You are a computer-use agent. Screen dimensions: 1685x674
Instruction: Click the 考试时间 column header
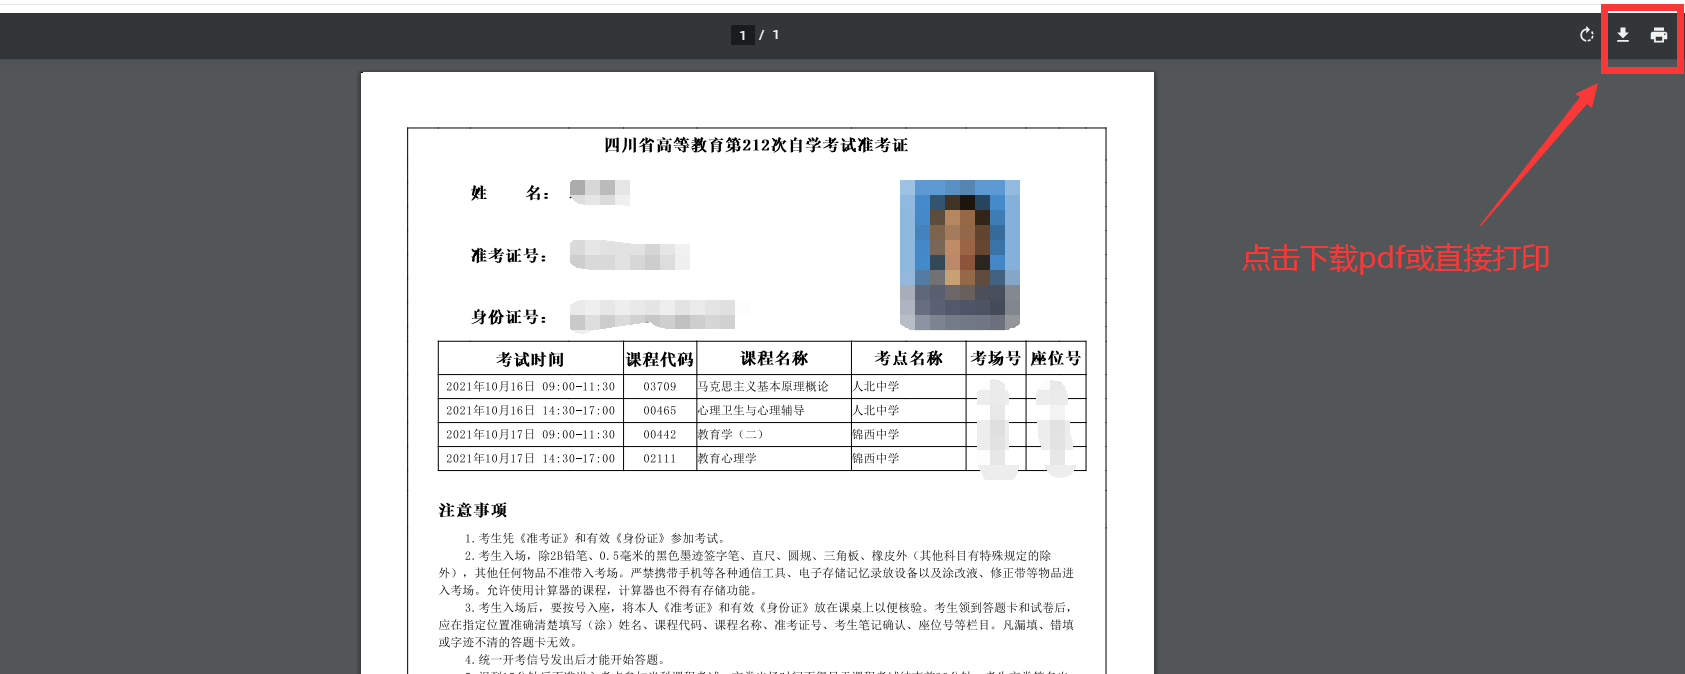[x=530, y=359]
